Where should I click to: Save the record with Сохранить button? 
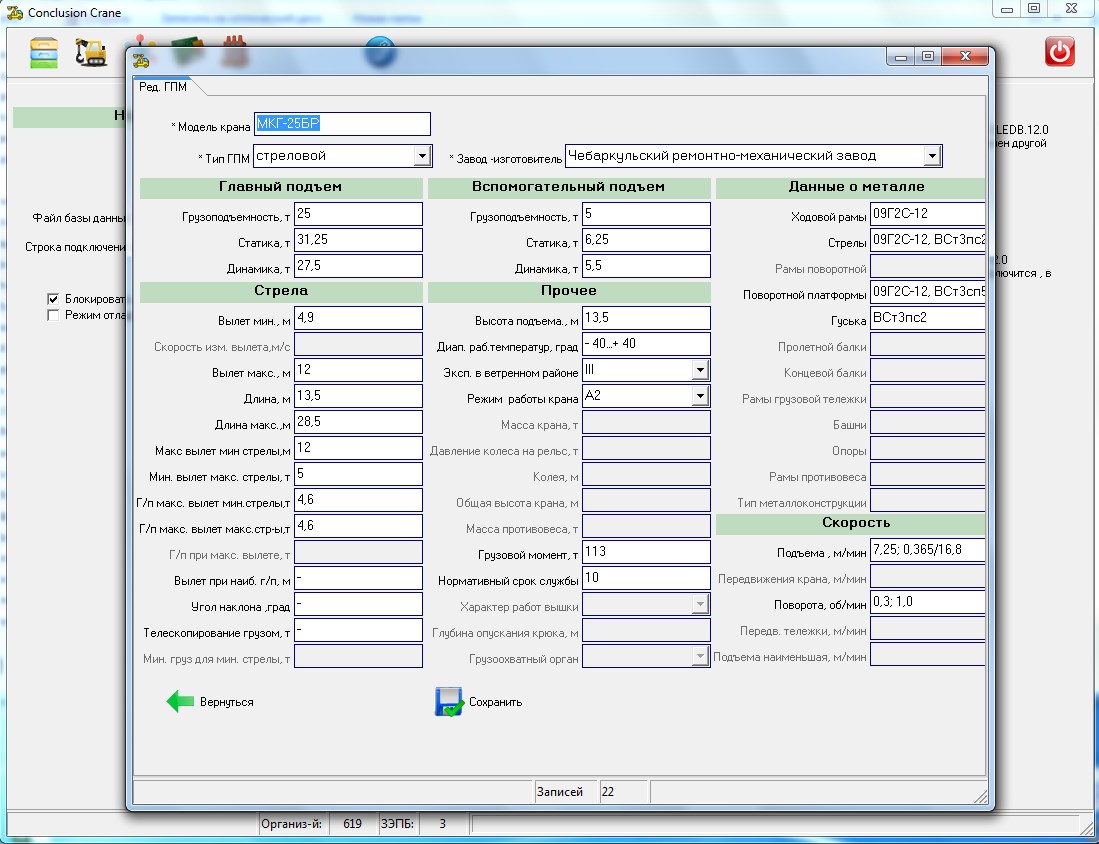point(479,702)
